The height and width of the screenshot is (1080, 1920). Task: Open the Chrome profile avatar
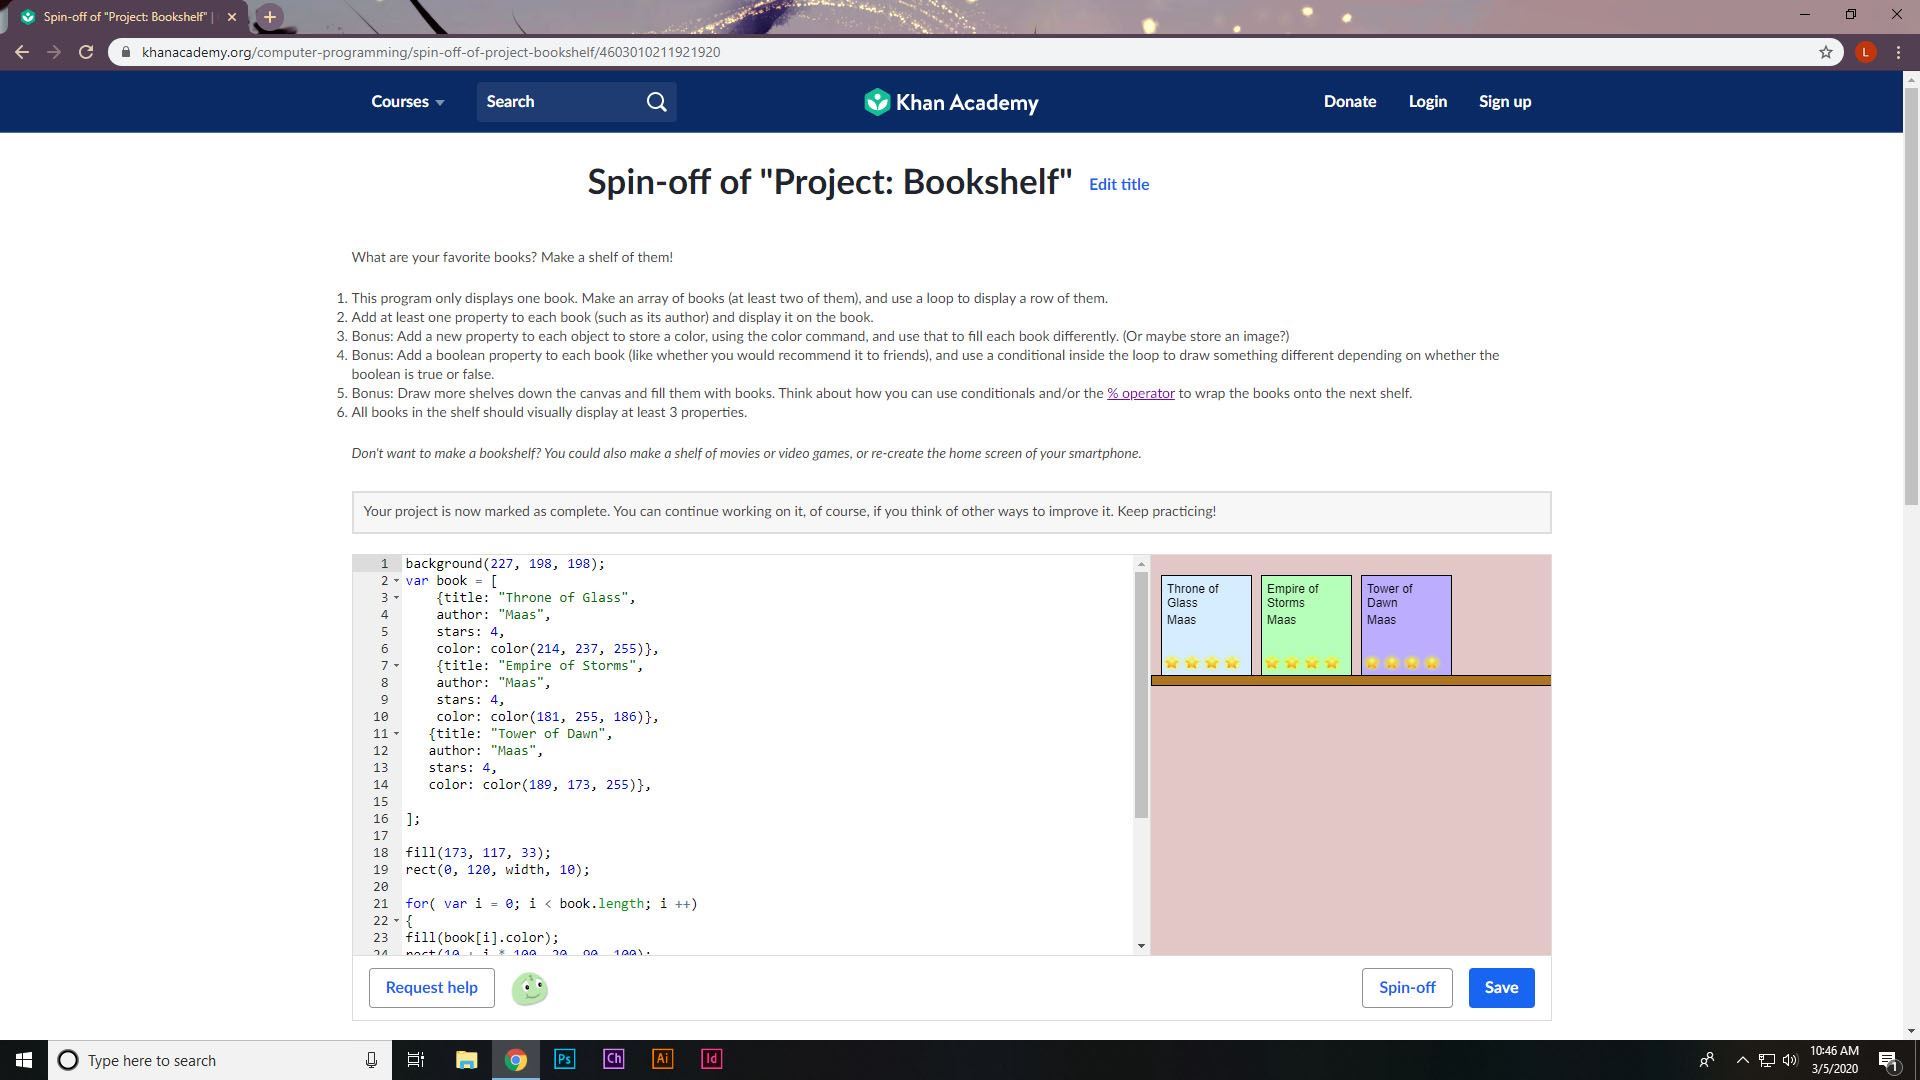[1865, 52]
